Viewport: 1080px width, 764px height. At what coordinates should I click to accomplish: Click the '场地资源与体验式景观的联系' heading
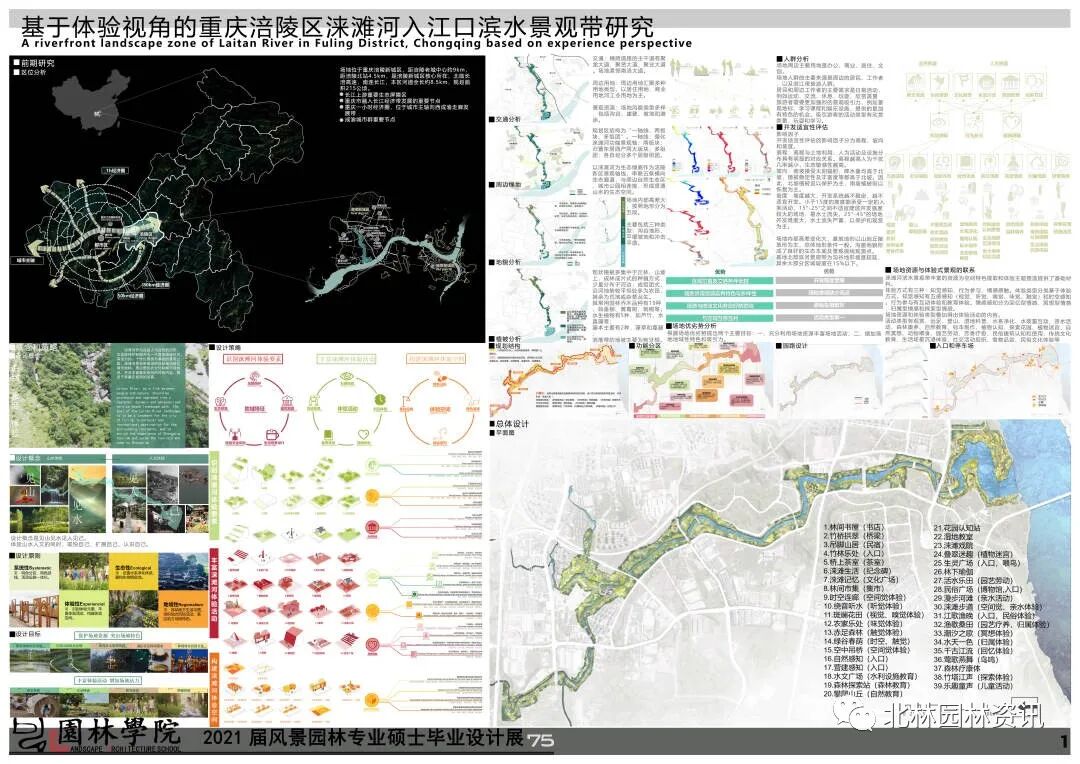931,270
